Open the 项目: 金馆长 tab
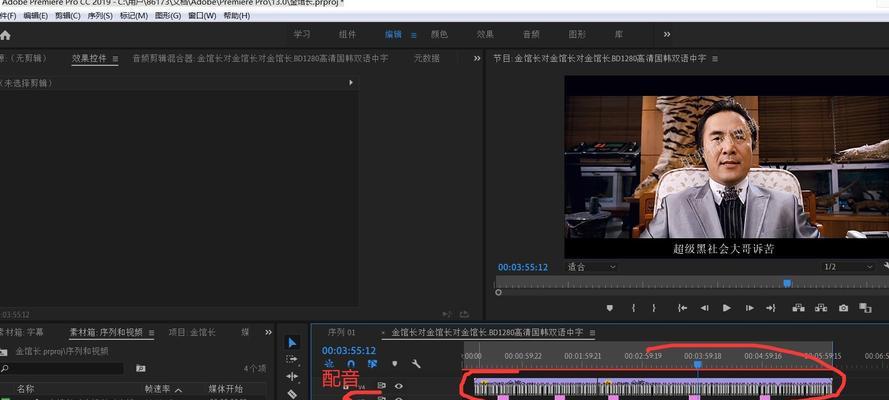889x400 pixels. [193, 333]
